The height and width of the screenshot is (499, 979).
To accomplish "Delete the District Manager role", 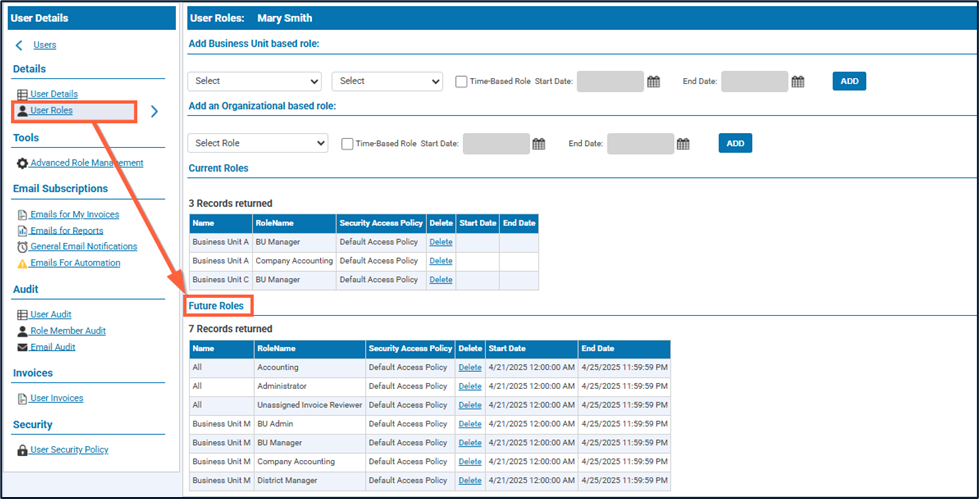I will tap(470, 480).
